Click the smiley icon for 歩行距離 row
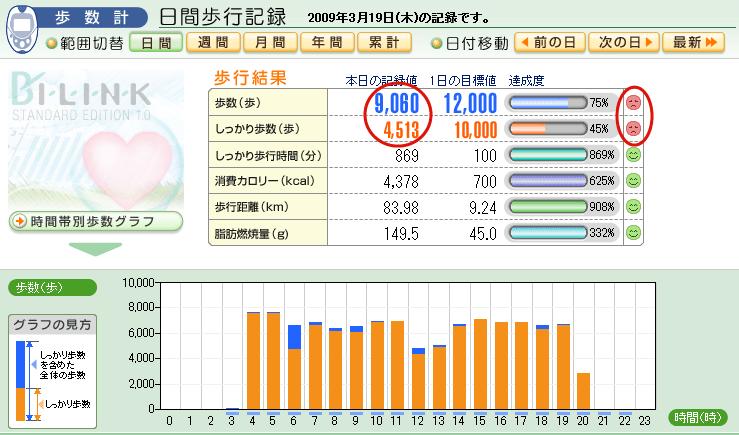This screenshot has height=435, width=739. coord(633,206)
